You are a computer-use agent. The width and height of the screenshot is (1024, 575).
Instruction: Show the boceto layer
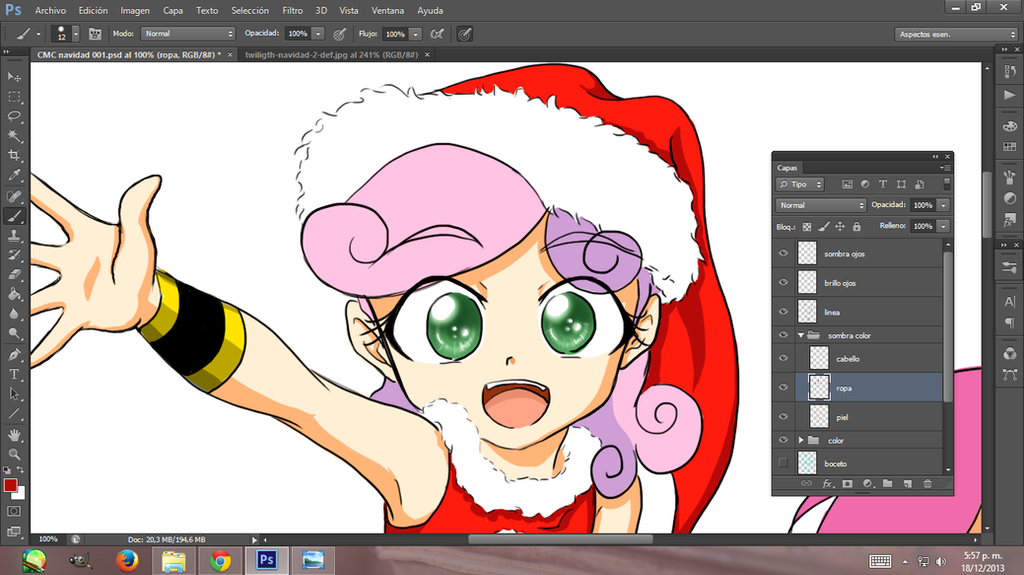point(783,463)
